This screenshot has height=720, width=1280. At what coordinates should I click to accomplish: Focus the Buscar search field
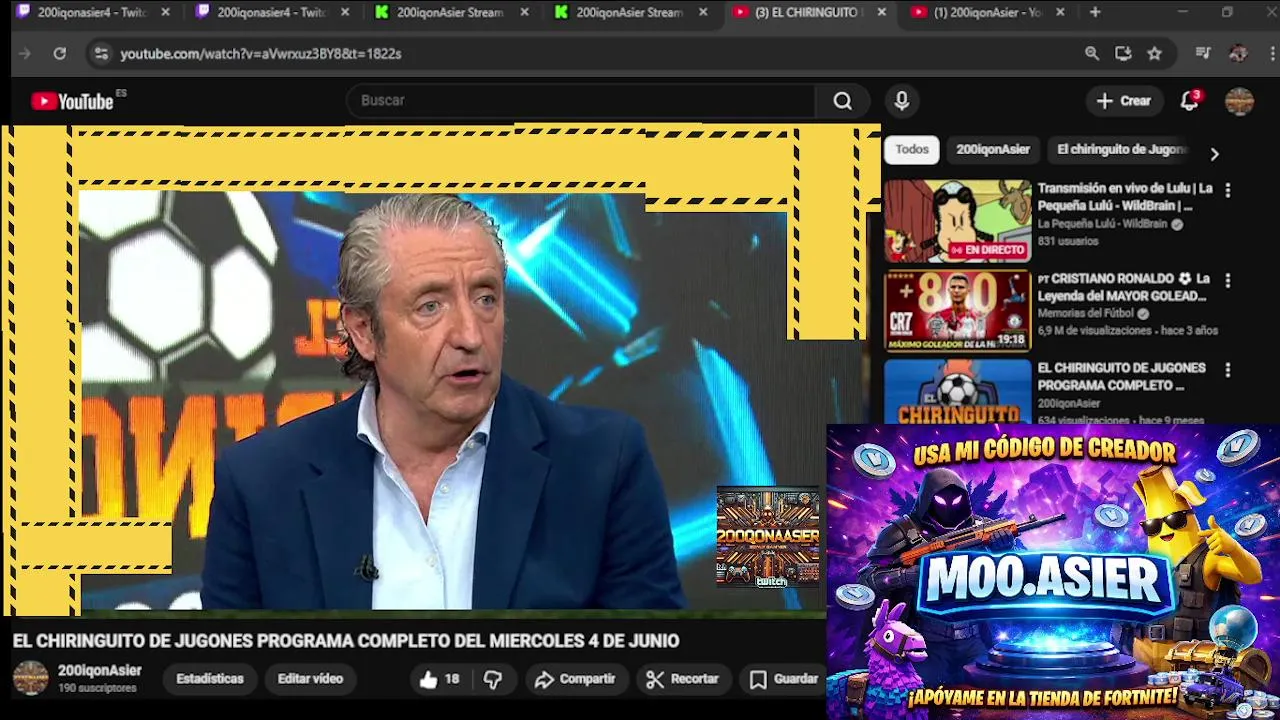[580, 101]
